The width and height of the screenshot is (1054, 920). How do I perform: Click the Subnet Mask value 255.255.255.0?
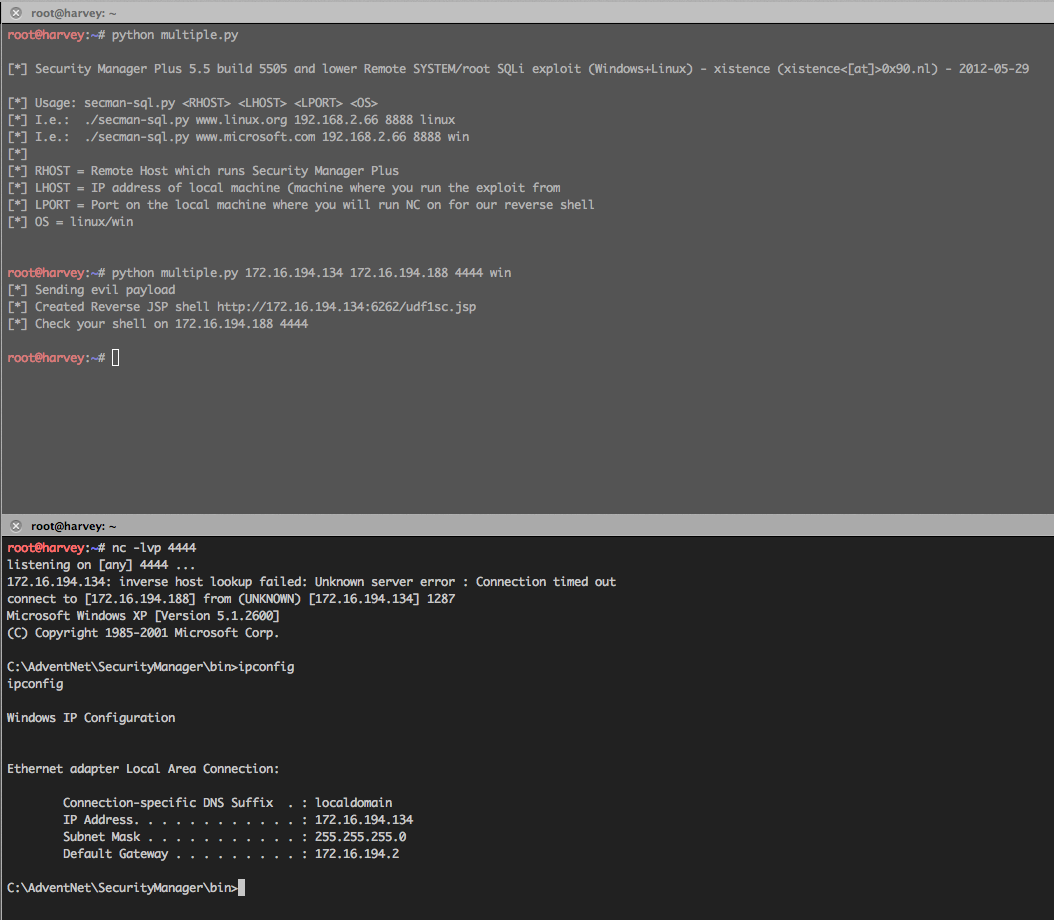pos(360,837)
